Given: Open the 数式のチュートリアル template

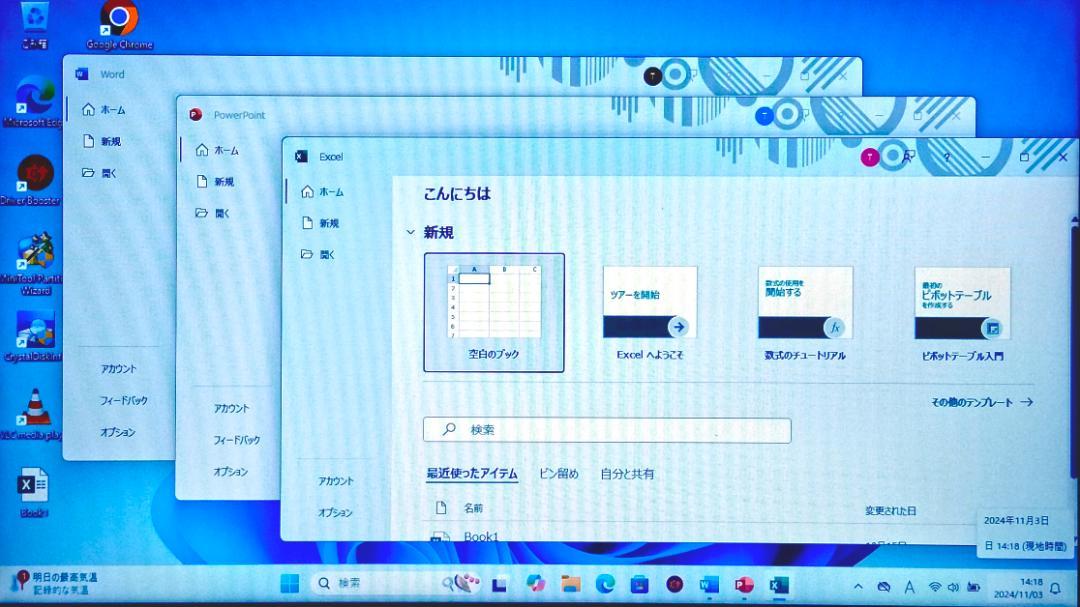Looking at the screenshot, I should [x=805, y=313].
